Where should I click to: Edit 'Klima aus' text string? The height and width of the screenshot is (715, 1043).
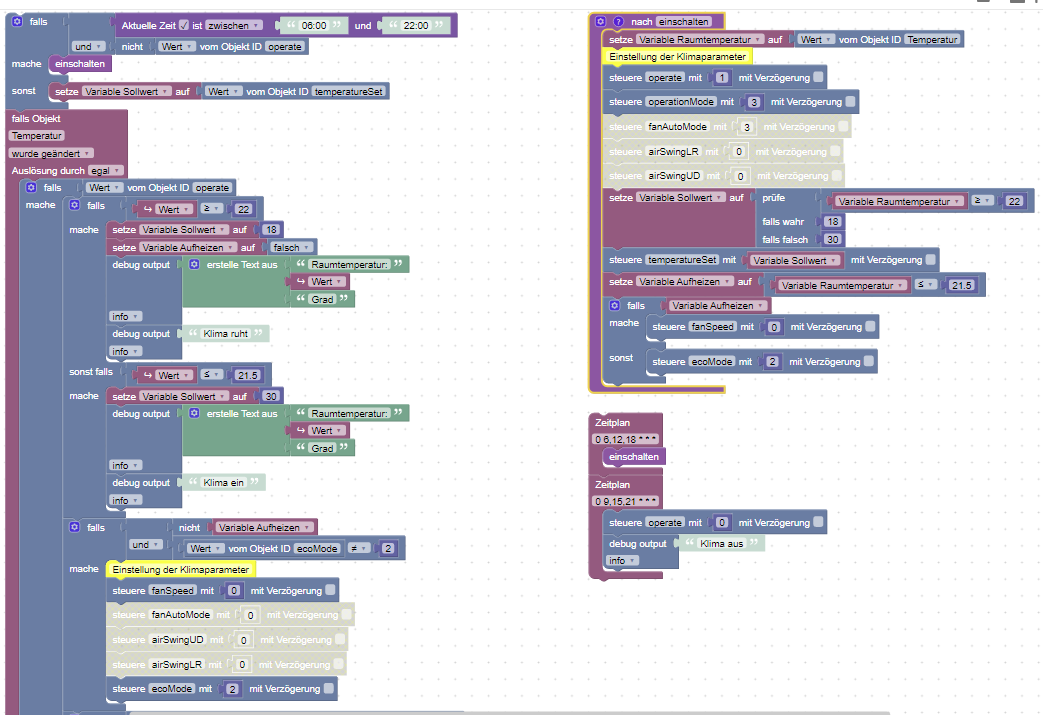point(722,543)
